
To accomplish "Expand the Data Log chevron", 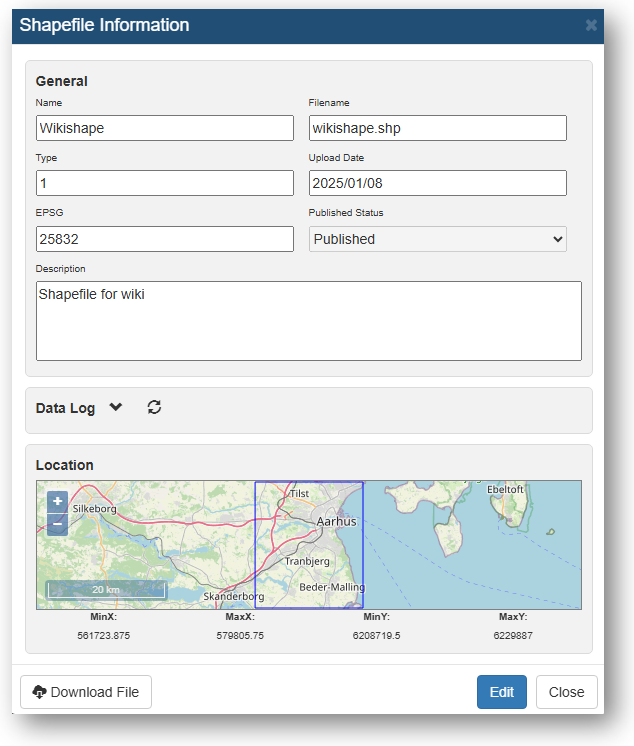I will [116, 407].
